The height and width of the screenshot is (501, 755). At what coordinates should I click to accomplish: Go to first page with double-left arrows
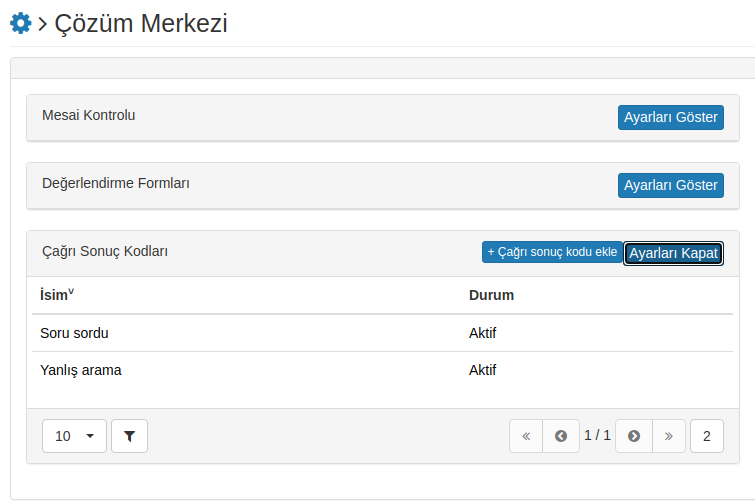(x=526, y=436)
